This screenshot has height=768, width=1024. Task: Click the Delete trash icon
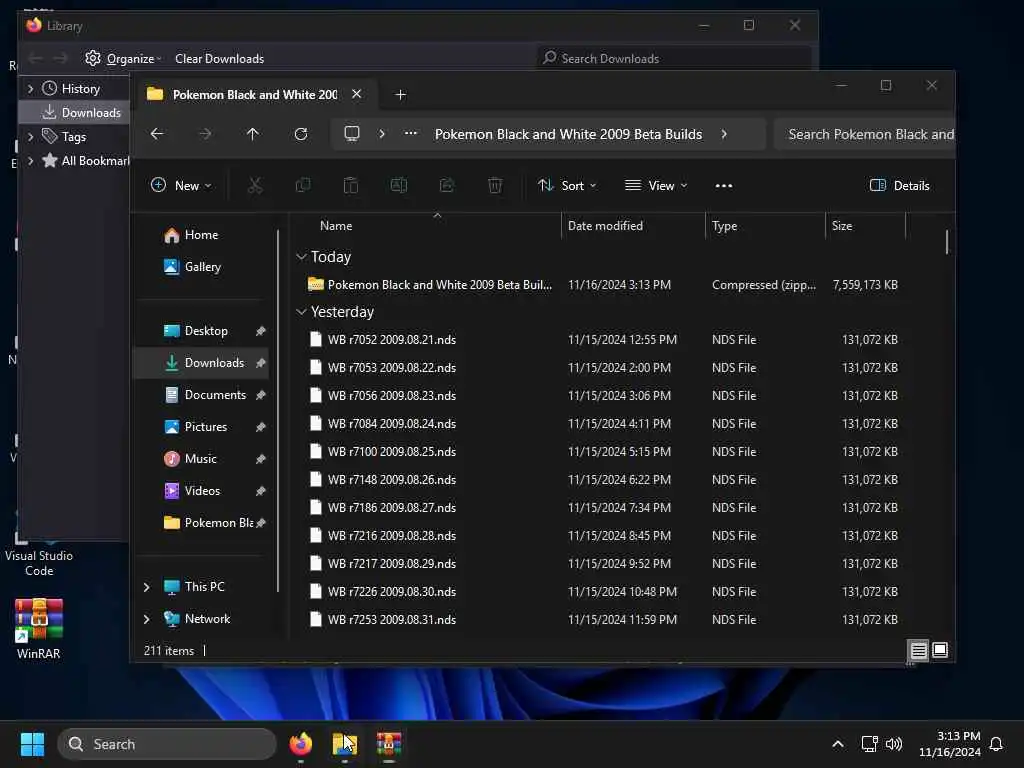(495, 185)
